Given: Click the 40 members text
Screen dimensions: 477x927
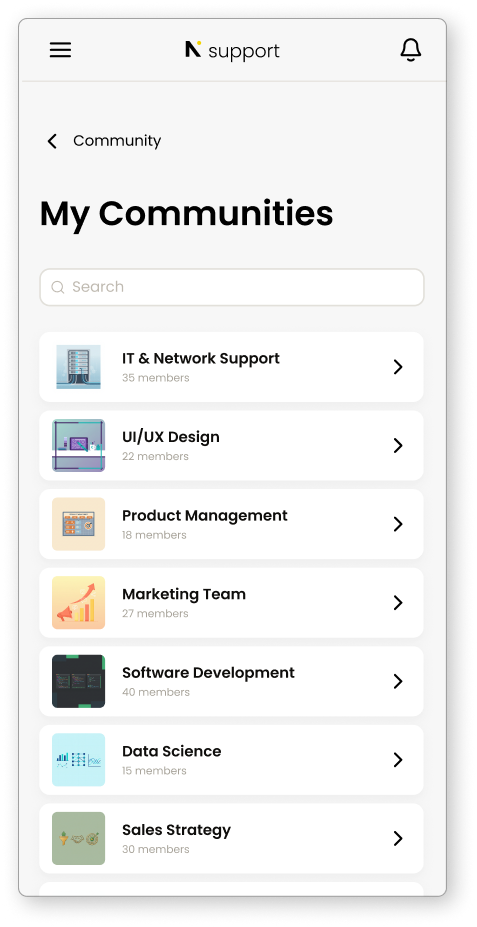Looking at the screenshot, I should (x=156, y=692).
